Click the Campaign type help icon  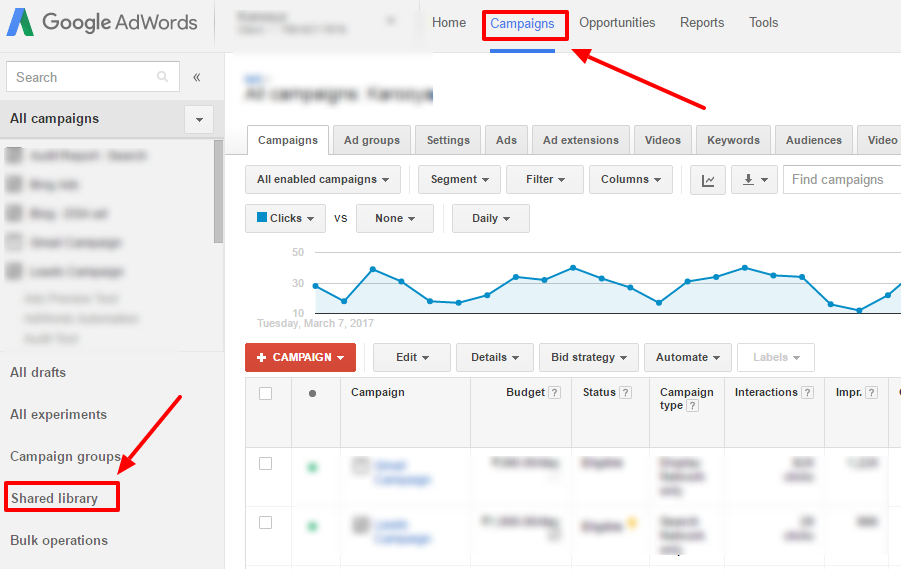[692, 406]
